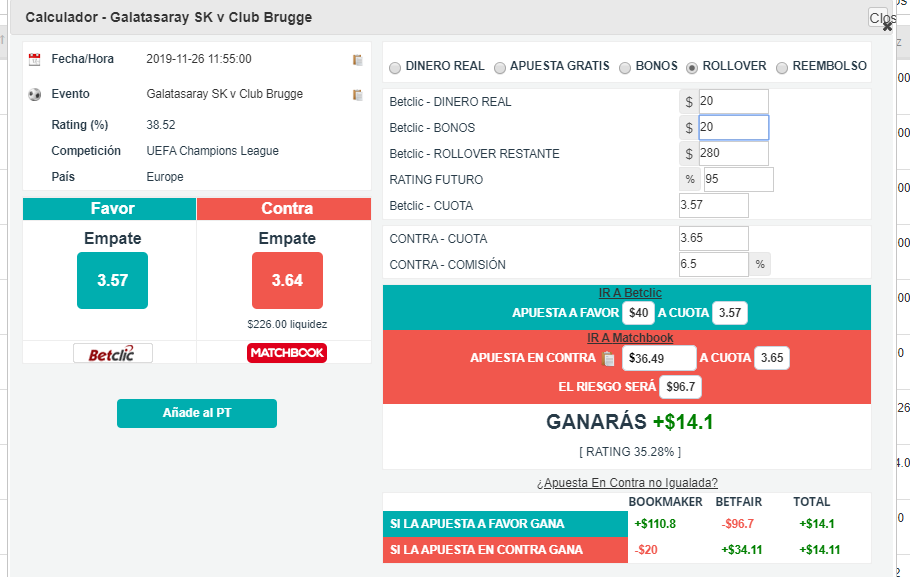Open the Matchbook exchange logo

(287, 353)
